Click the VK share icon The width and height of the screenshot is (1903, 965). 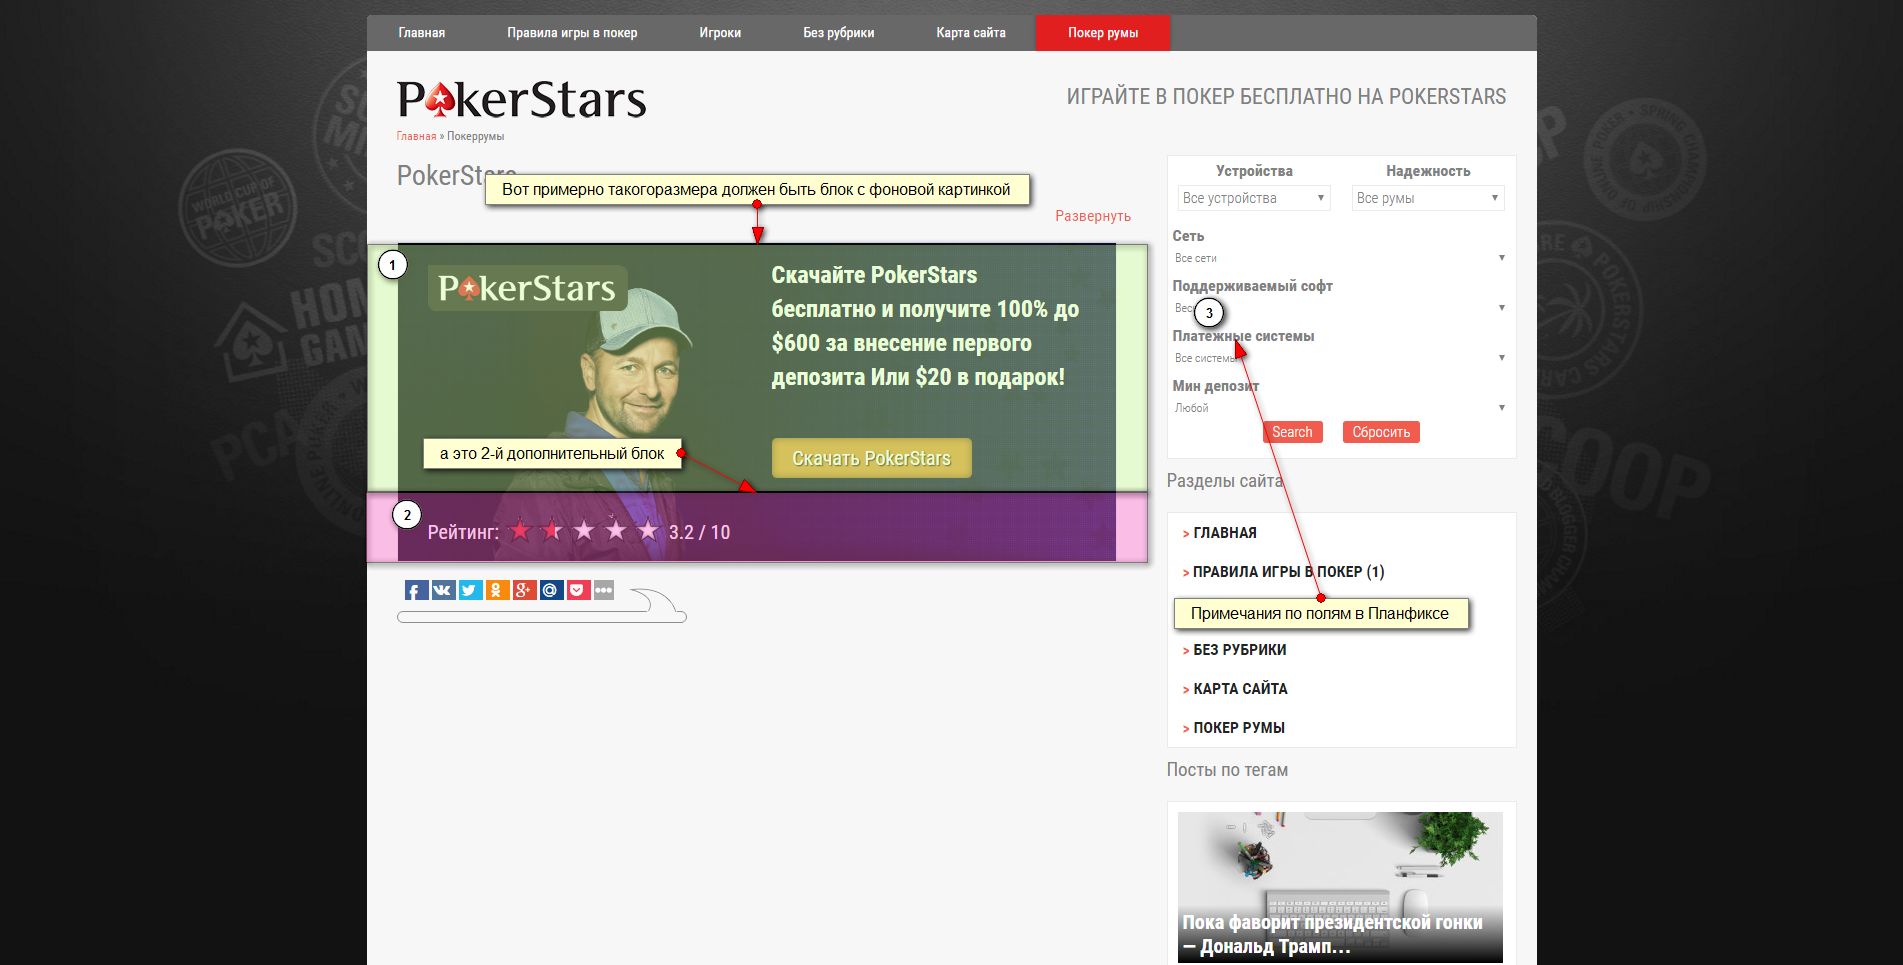(x=443, y=591)
